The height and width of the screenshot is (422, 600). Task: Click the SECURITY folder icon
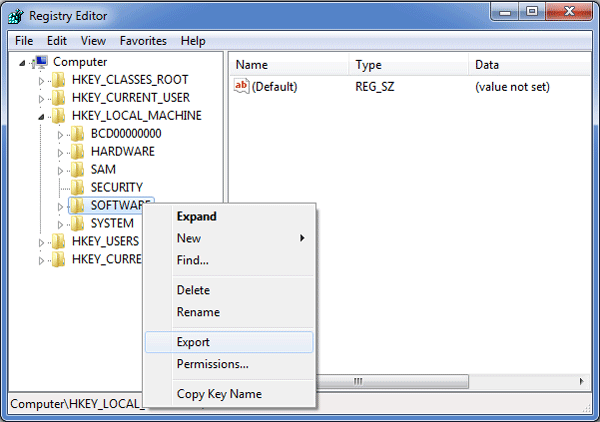pos(78,188)
